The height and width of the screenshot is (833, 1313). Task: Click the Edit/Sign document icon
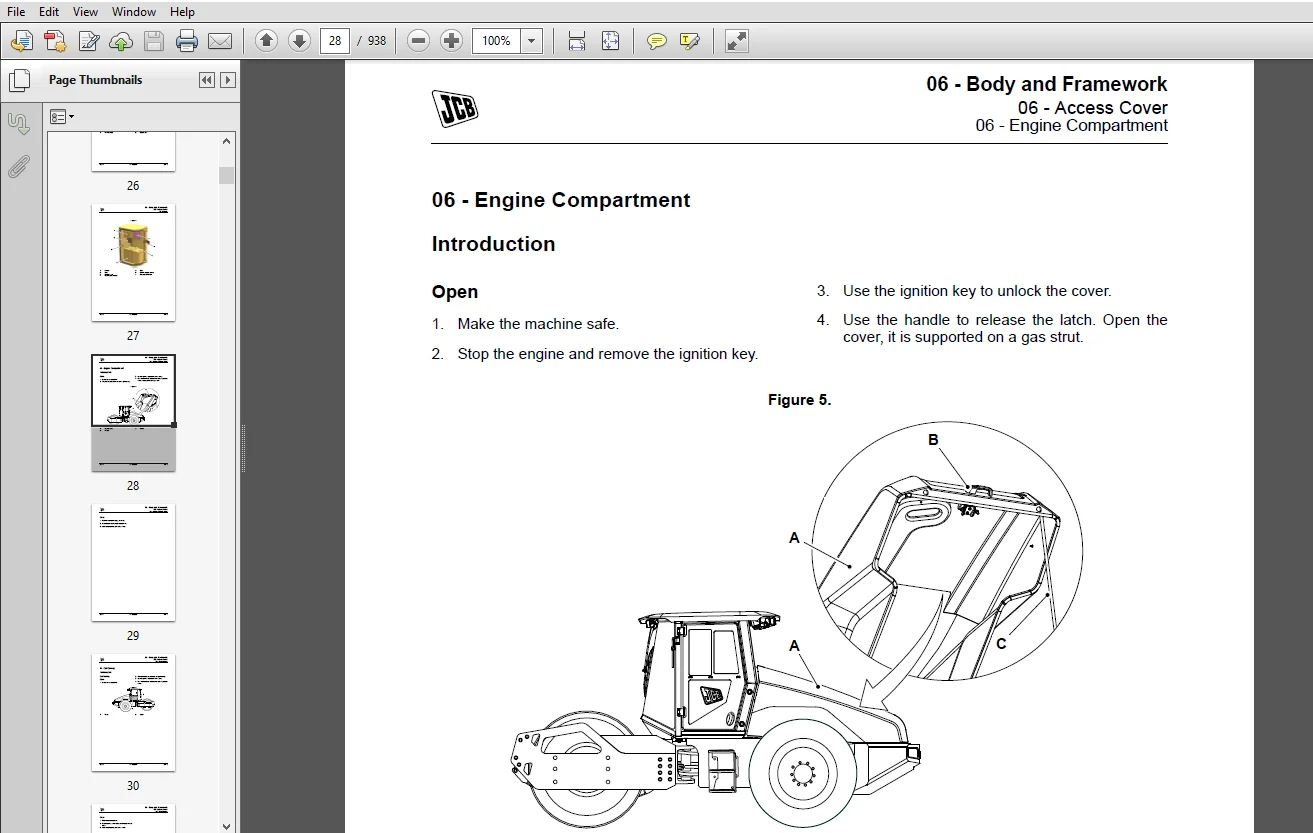pyautogui.click(x=88, y=41)
